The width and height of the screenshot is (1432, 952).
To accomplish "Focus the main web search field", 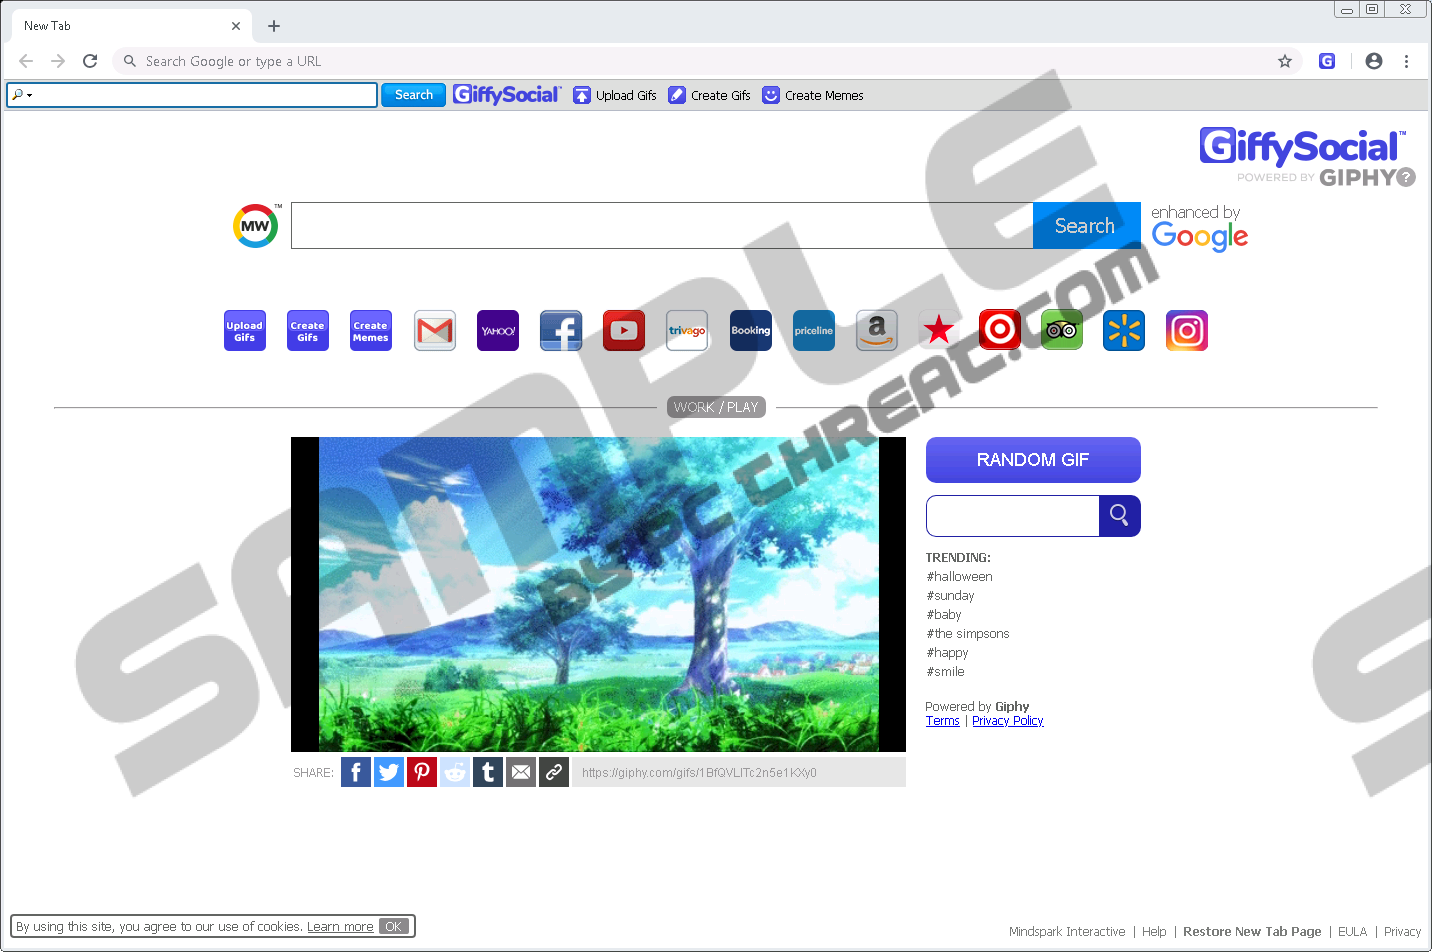I will pyautogui.click(x=661, y=226).
